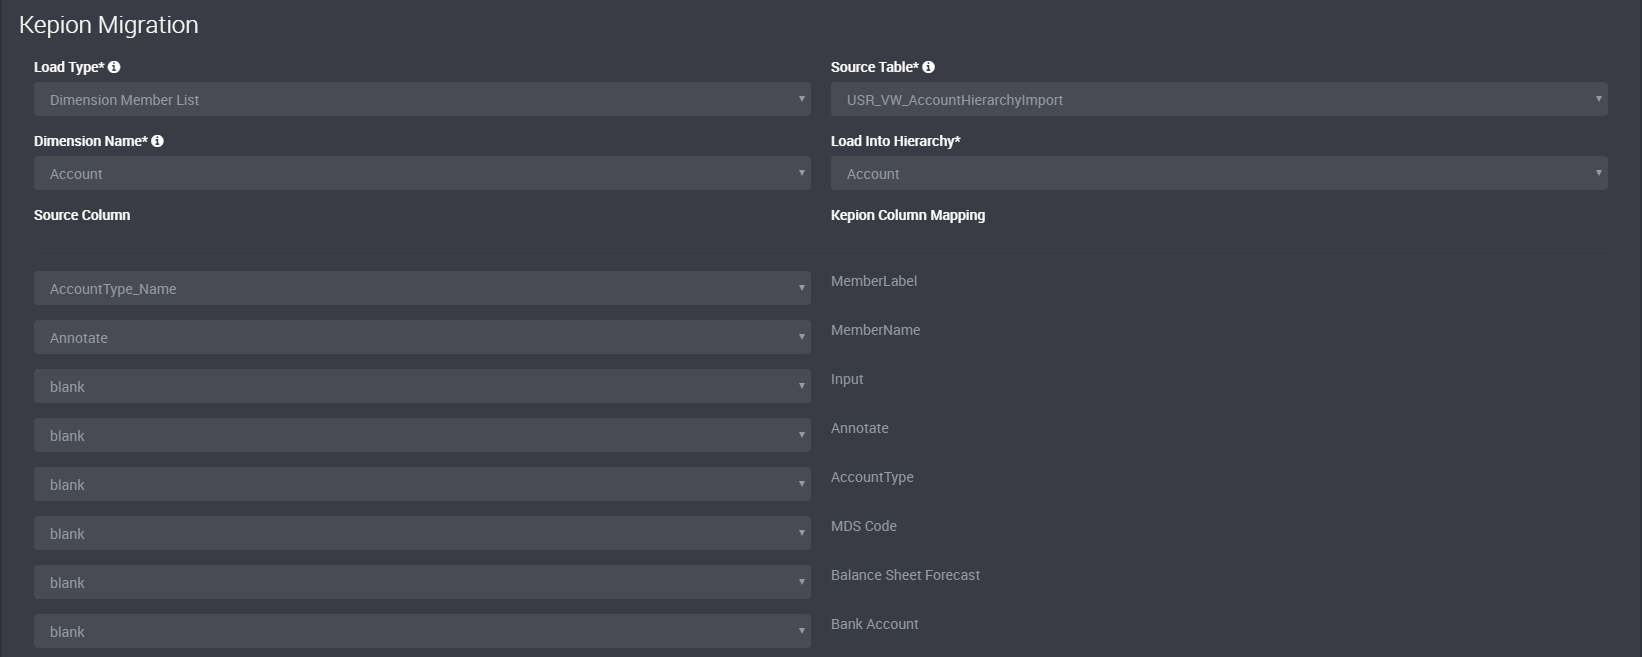Click the Kepion Column Mapping heading

click(x=908, y=215)
